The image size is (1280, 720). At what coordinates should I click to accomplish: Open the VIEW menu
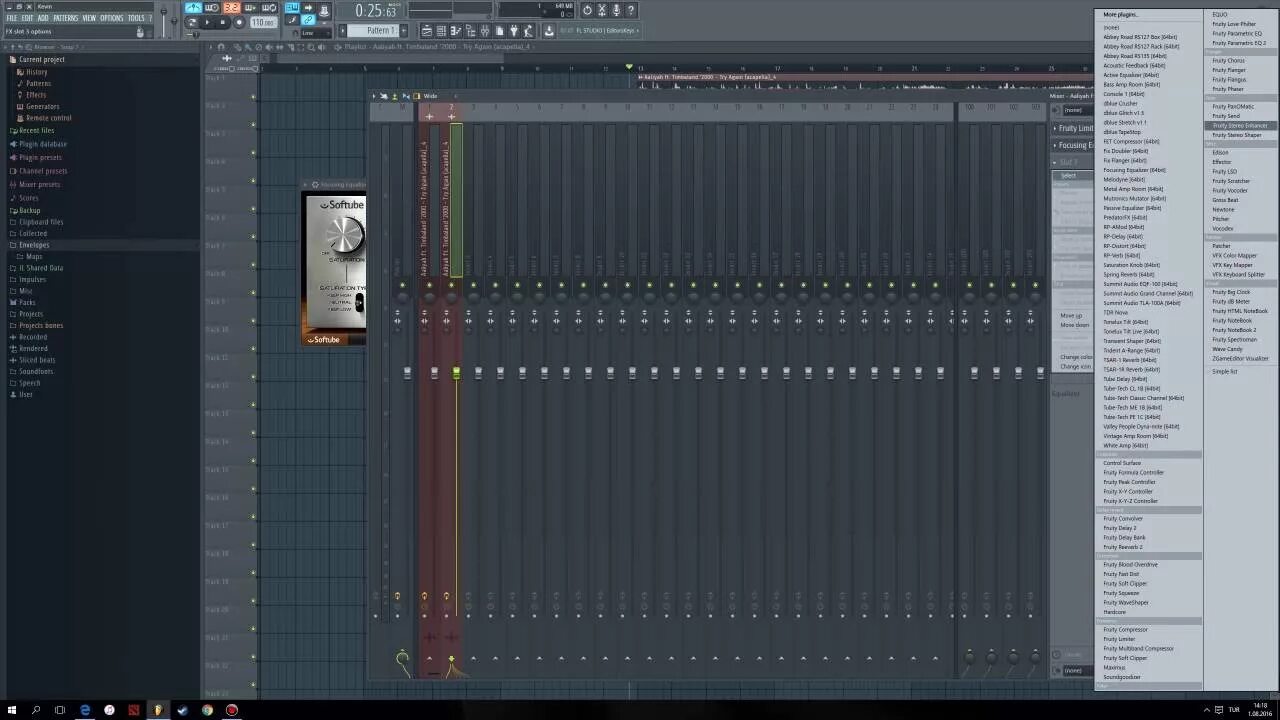click(x=89, y=18)
